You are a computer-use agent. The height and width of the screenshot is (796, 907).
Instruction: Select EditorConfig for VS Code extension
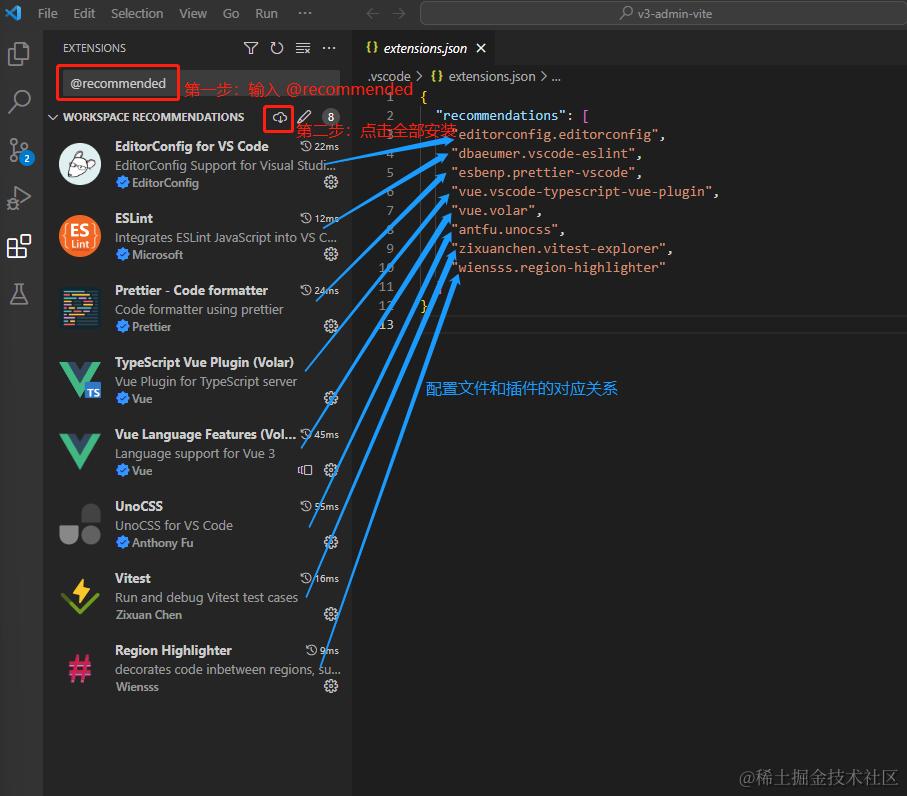pos(198,164)
